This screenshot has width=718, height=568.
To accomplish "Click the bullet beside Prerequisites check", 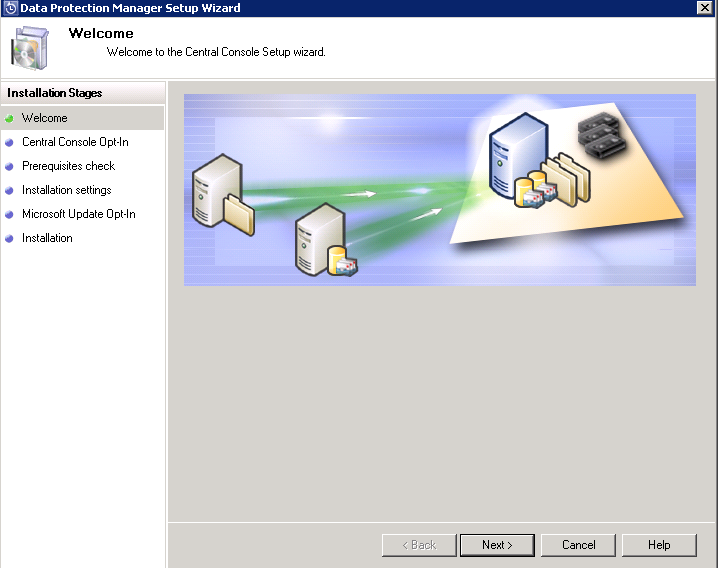I will [x=9, y=167].
